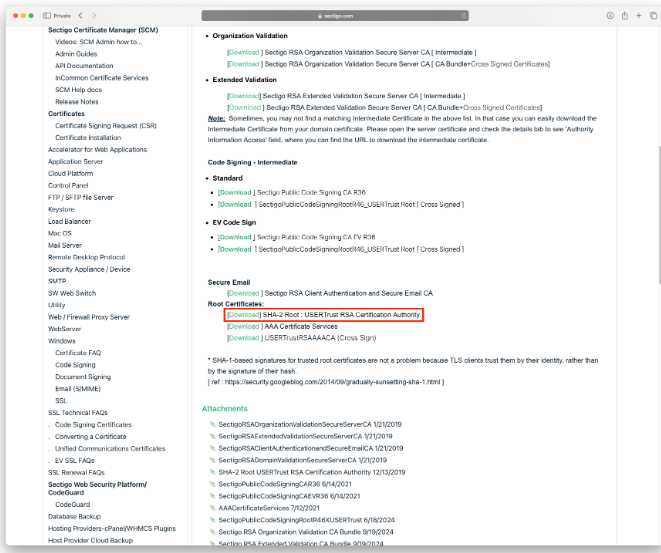The height and width of the screenshot is (553, 661).
Task: Open SSL Renewal FAQs
Action: point(76,472)
